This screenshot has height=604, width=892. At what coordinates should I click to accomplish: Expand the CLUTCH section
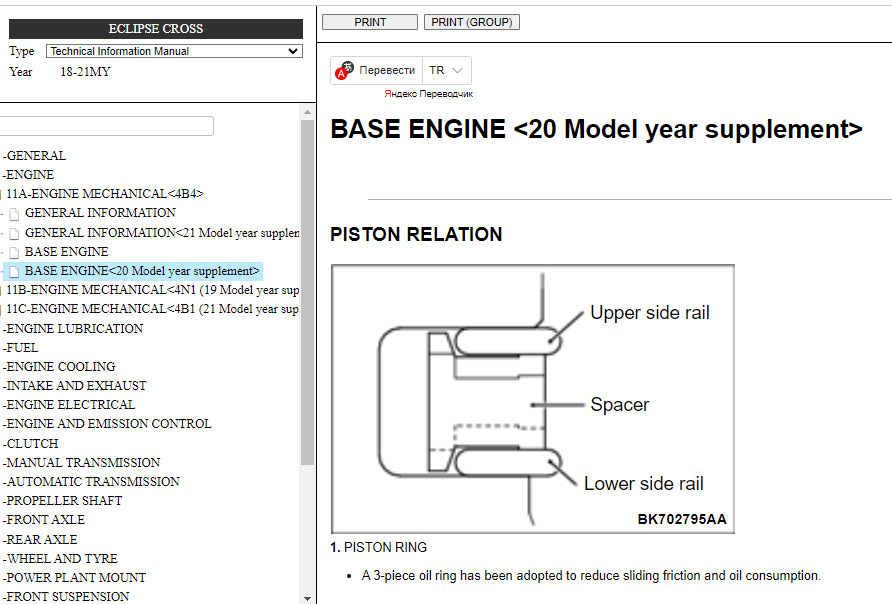pos(31,444)
